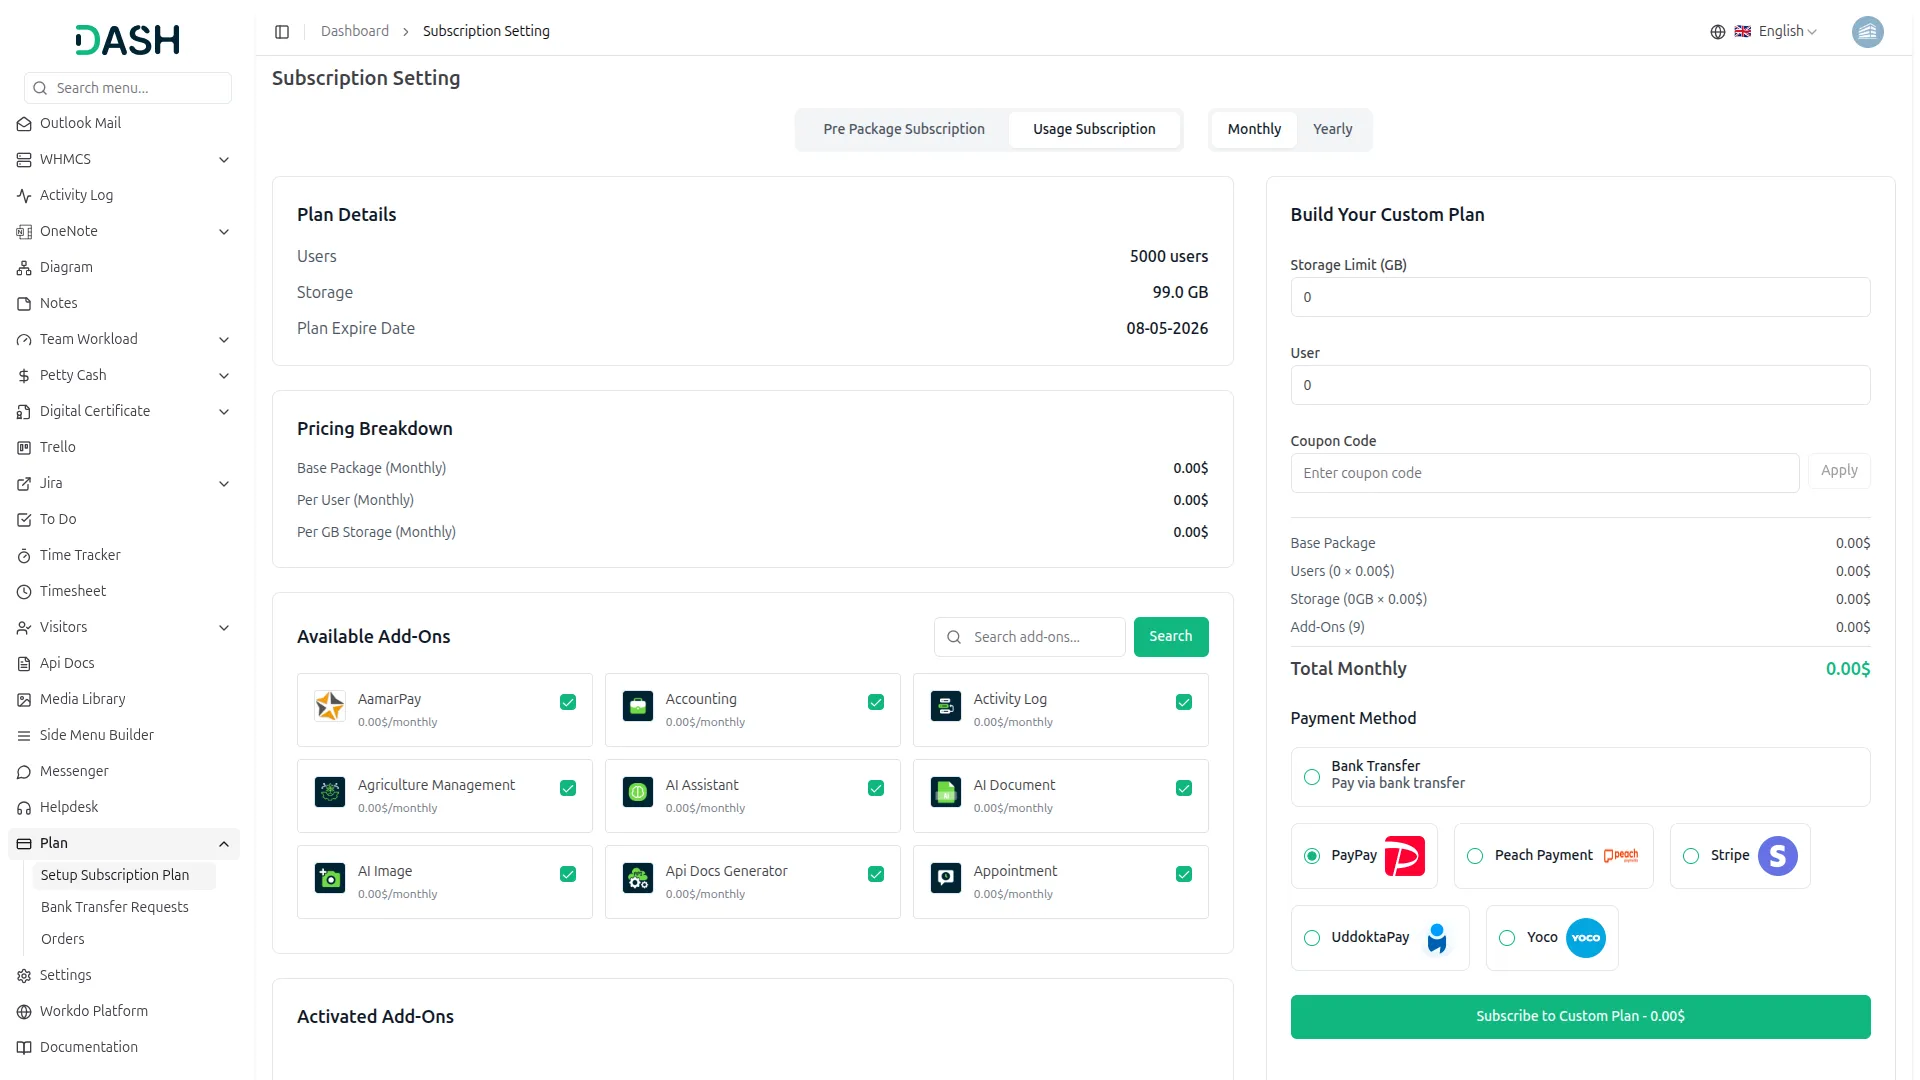1920x1080 pixels.
Task: Uncheck the AamarPay add-on checkbox
Action: pos(568,702)
